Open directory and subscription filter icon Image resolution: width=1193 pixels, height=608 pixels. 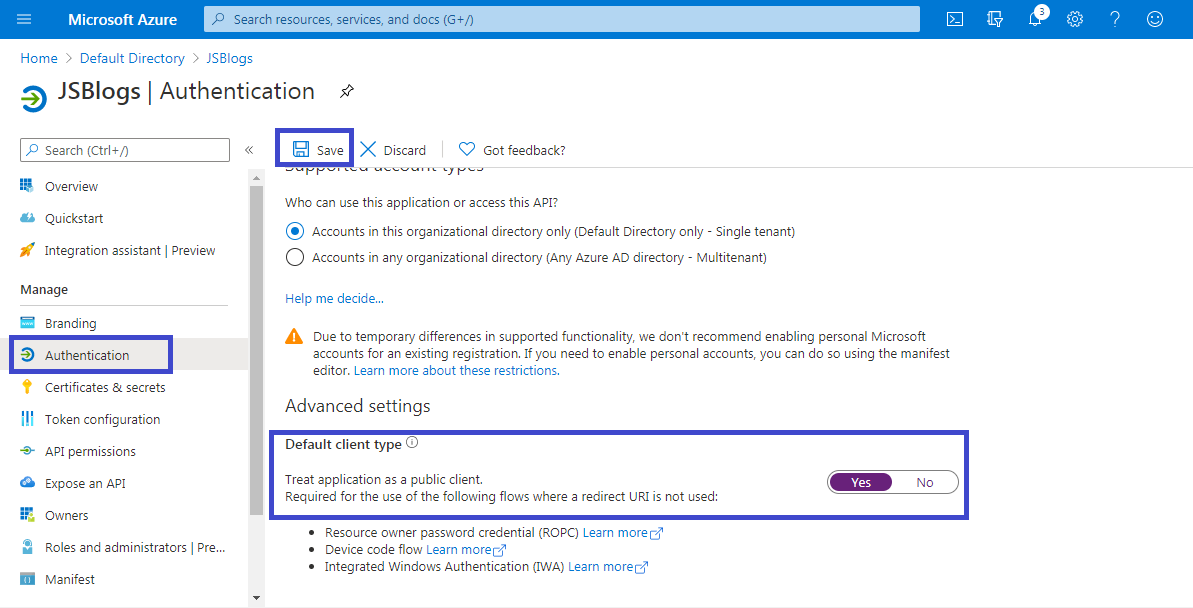tap(995, 19)
